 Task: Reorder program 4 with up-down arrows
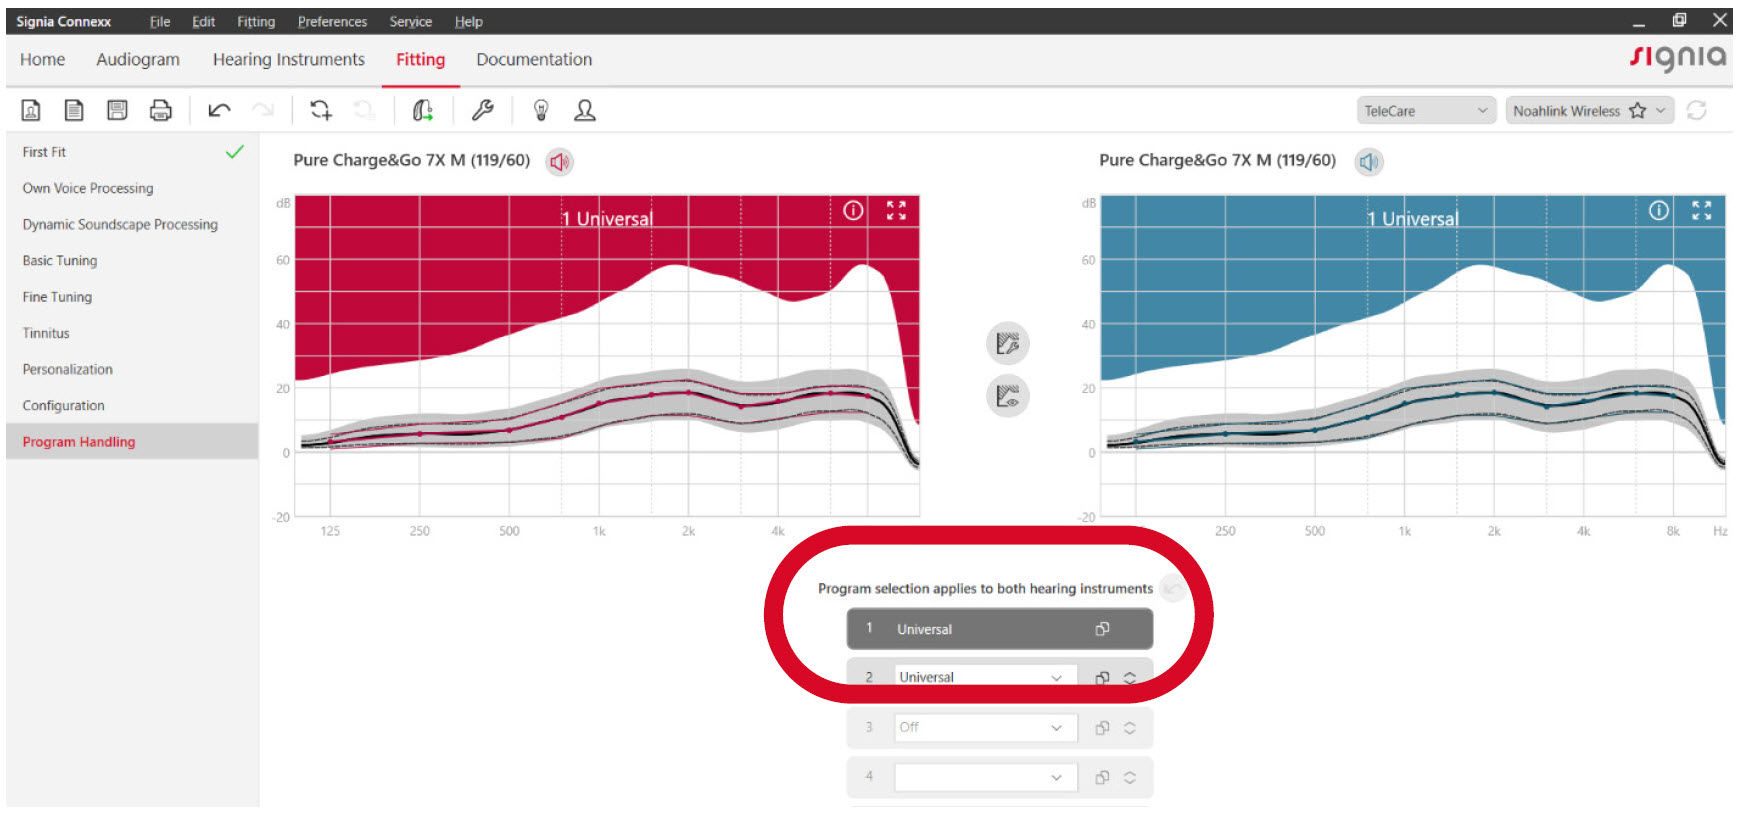(x=1130, y=777)
